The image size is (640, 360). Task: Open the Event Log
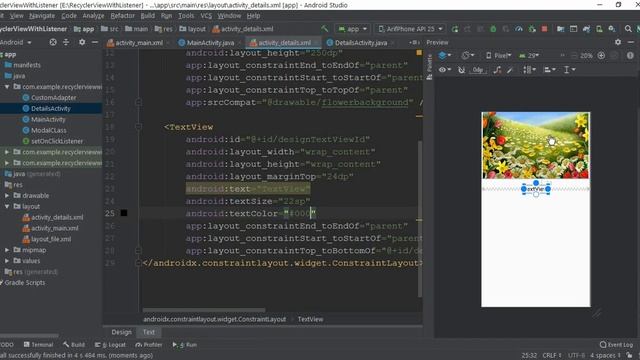point(616,344)
